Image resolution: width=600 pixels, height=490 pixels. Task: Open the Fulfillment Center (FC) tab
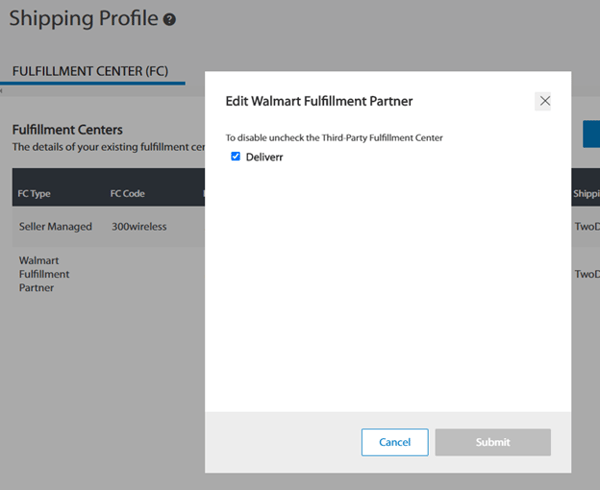(90, 71)
